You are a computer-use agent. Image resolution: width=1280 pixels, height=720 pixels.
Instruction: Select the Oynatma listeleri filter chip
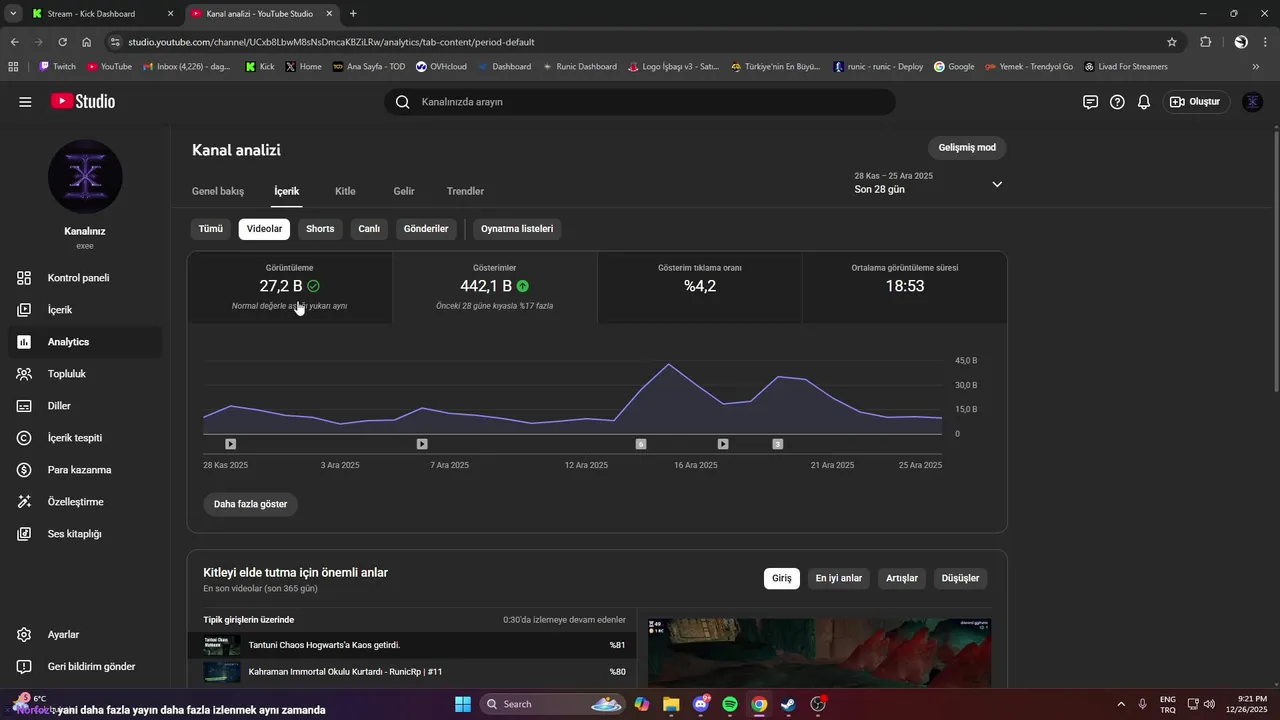point(517,229)
